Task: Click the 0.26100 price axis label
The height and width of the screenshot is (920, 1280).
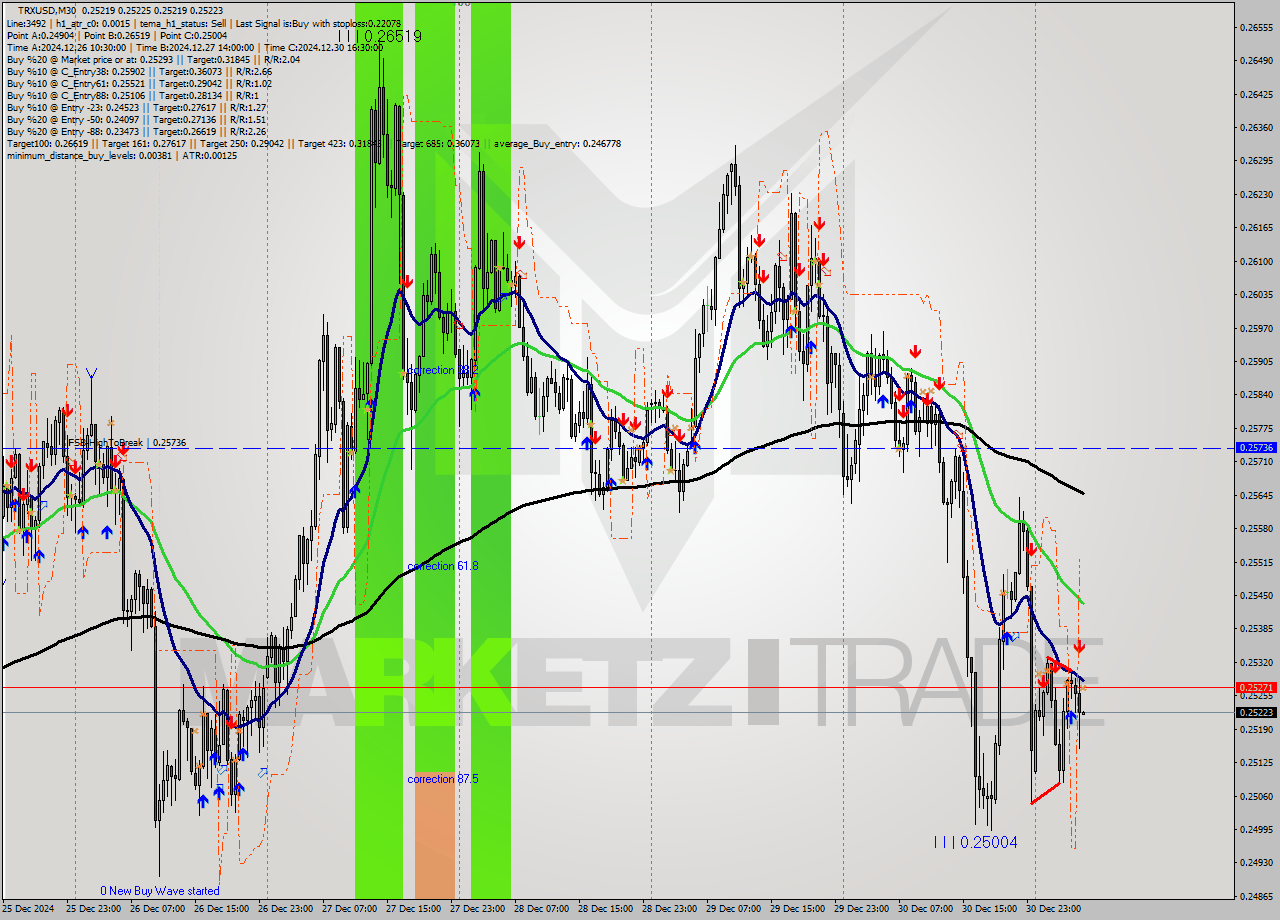Action: (x=1256, y=261)
